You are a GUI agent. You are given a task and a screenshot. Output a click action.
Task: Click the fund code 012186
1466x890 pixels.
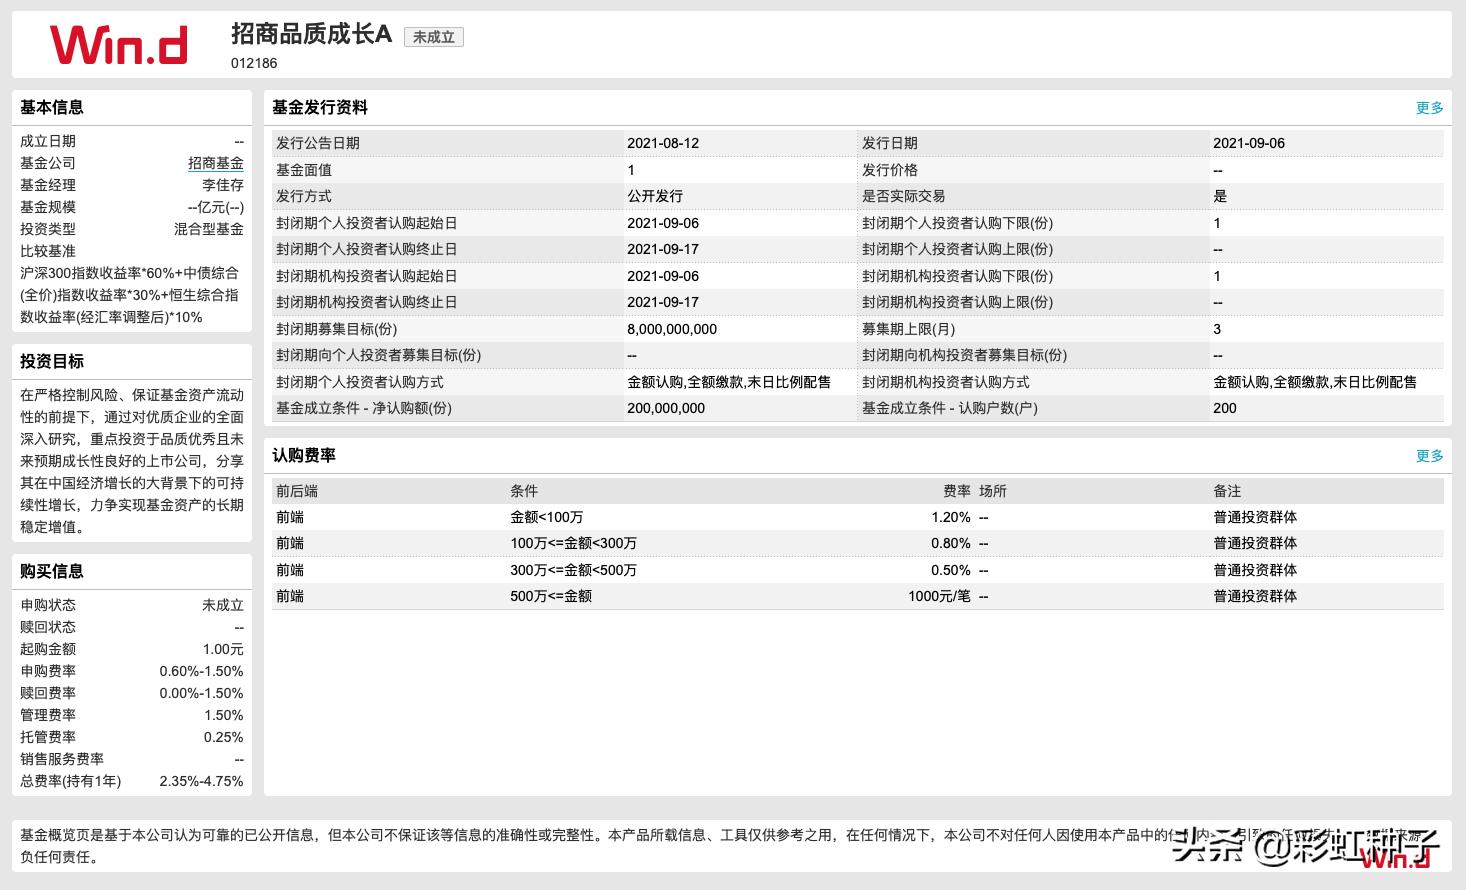(x=253, y=63)
